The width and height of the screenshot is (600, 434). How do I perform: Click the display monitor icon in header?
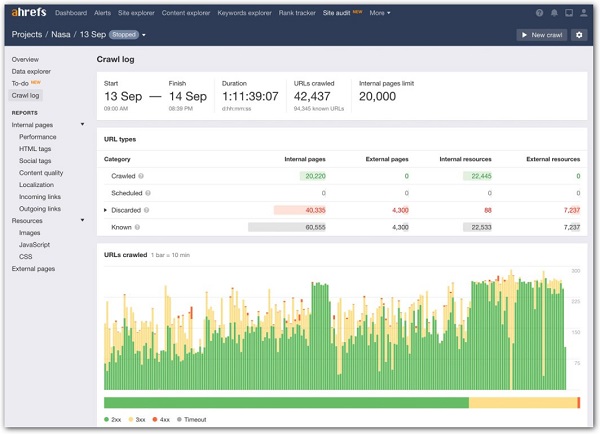tap(569, 13)
